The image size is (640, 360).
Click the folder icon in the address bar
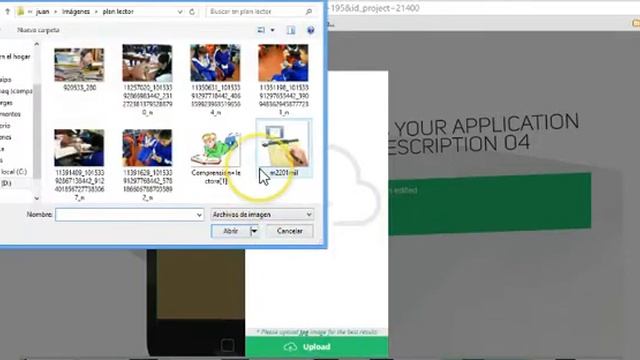click(20, 12)
